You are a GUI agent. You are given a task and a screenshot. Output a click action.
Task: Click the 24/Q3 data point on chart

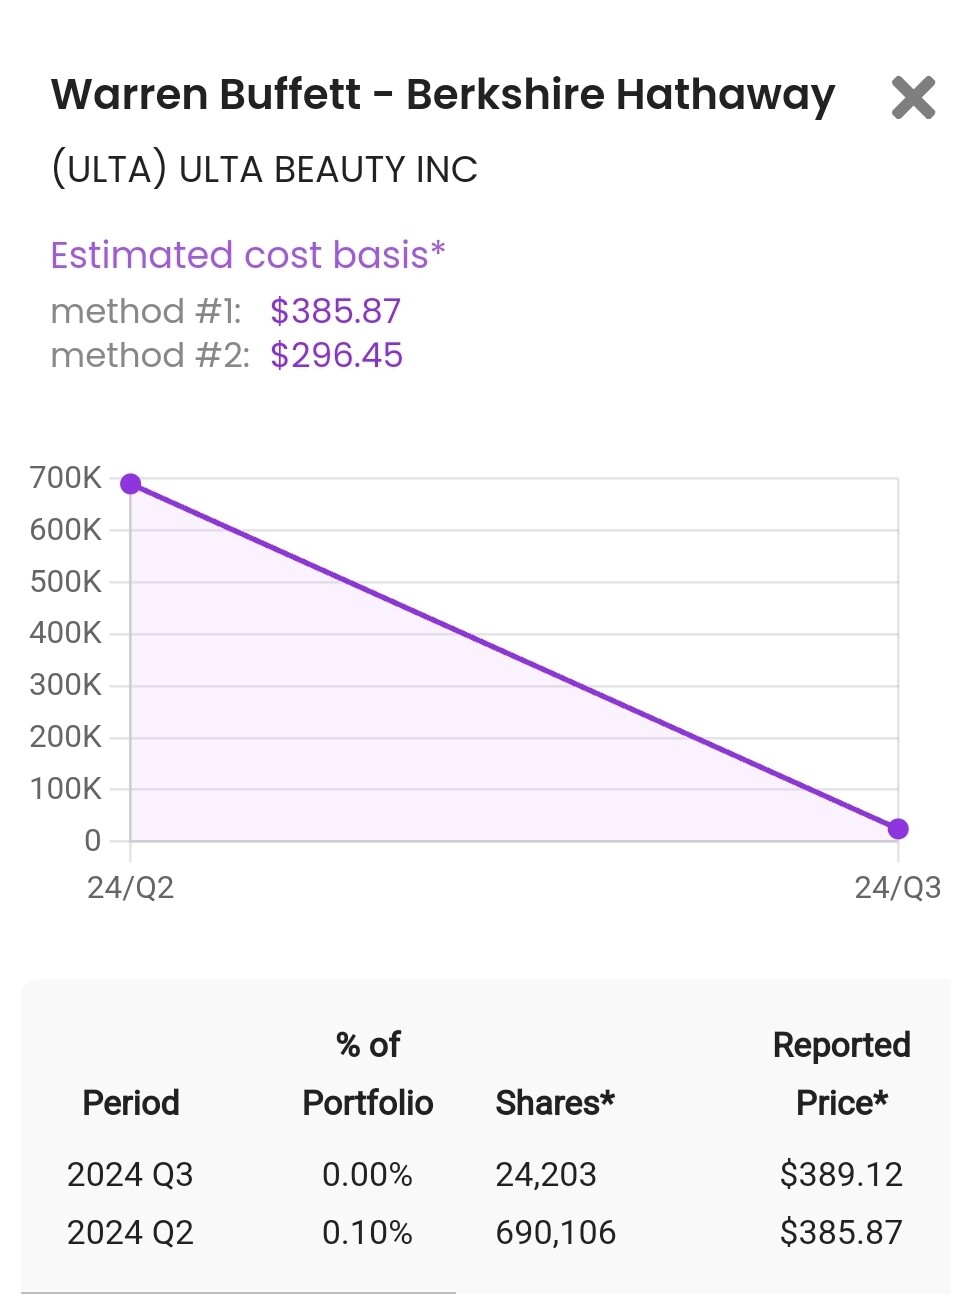pyautogui.click(x=898, y=829)
